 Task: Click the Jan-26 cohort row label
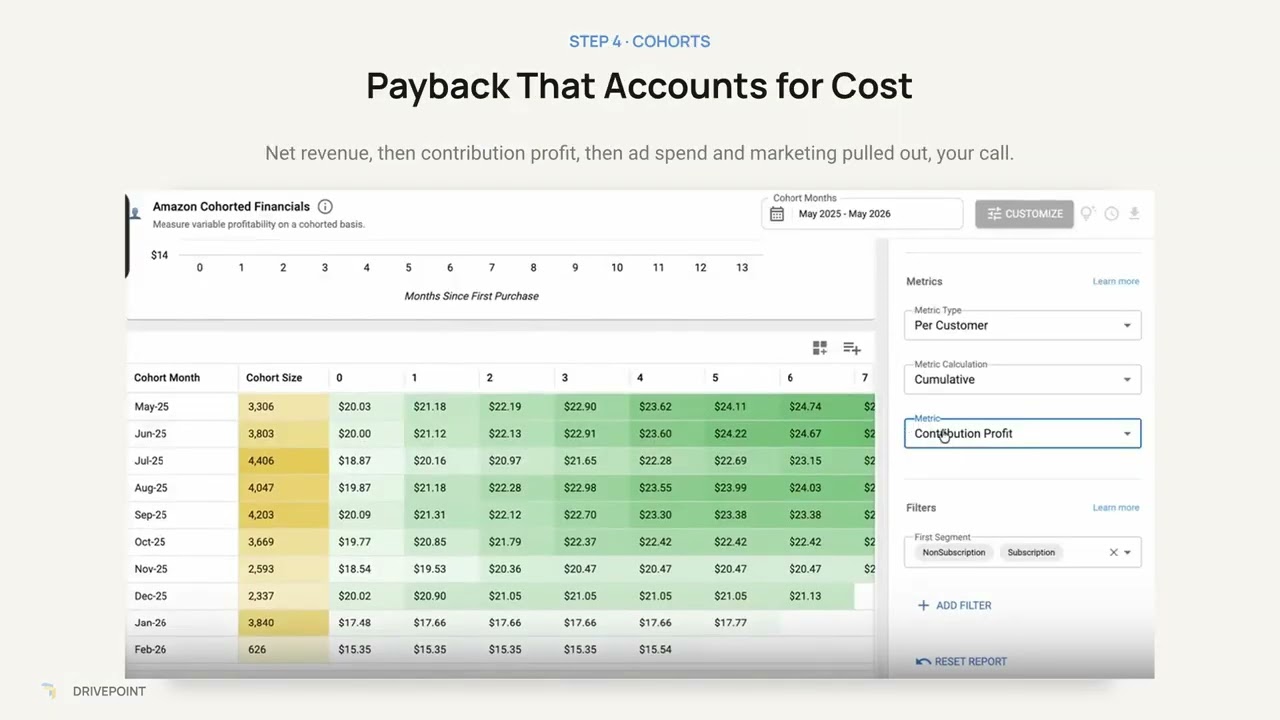point(150,622)
